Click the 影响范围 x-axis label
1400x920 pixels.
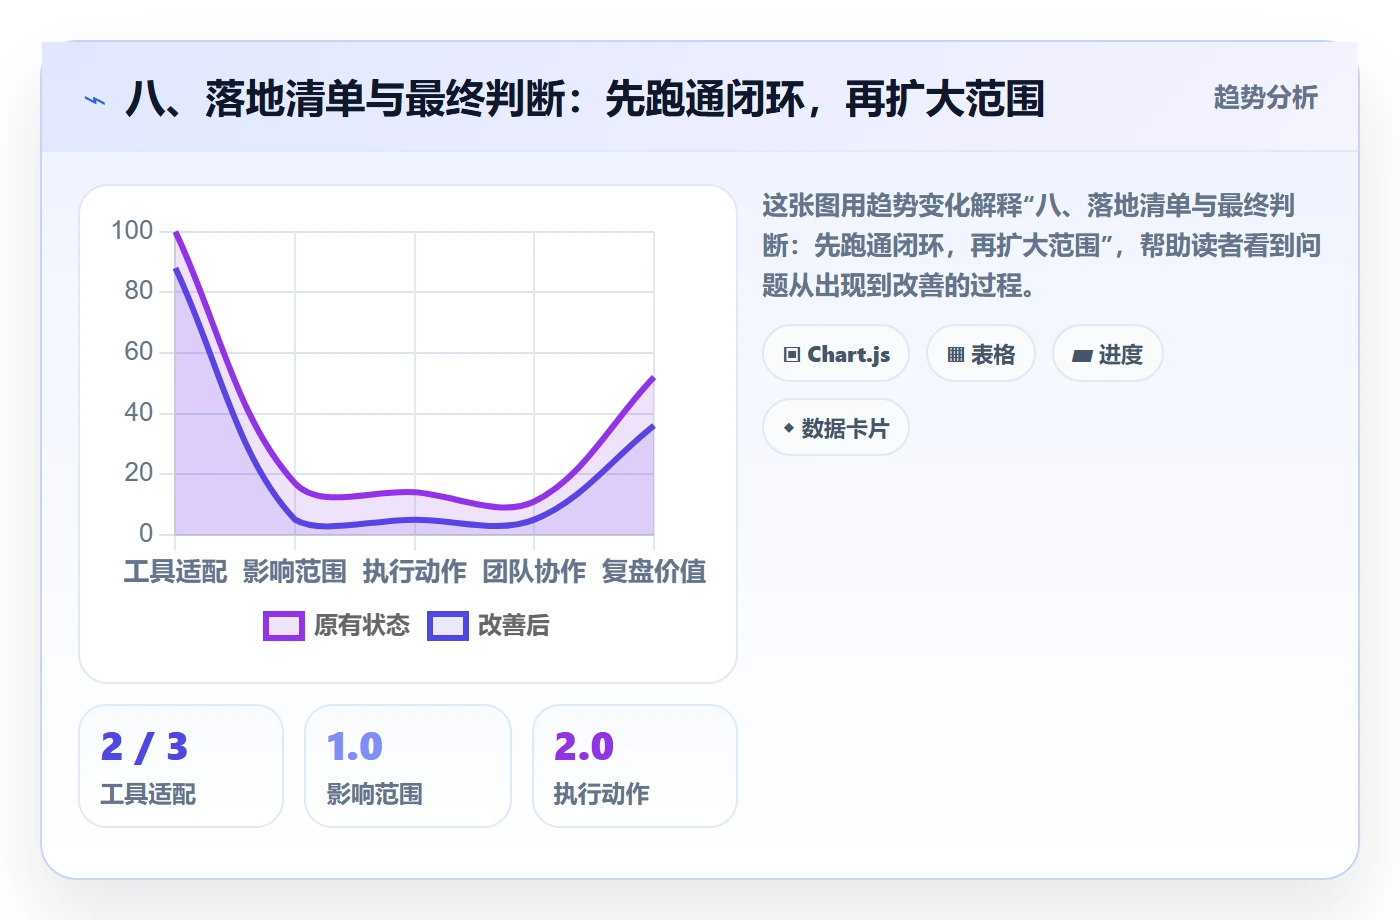click(x=295, y=572)
